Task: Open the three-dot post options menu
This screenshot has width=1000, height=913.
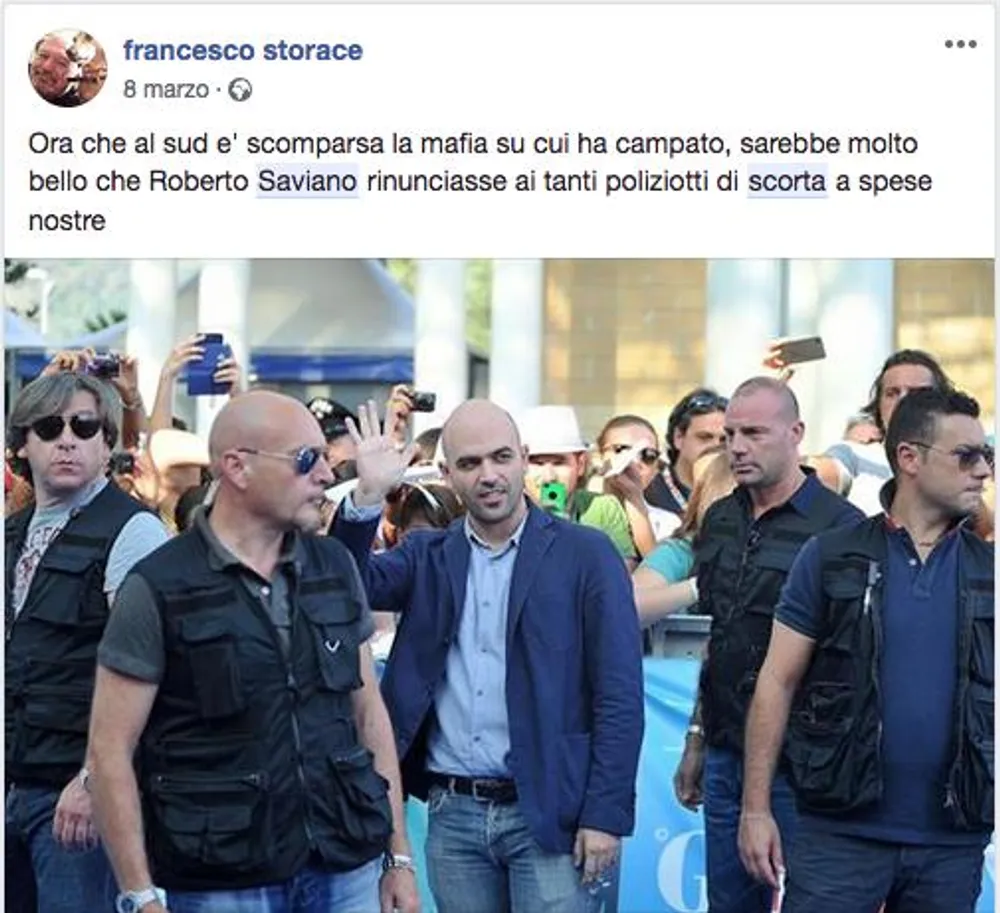Action: point(960,44)
